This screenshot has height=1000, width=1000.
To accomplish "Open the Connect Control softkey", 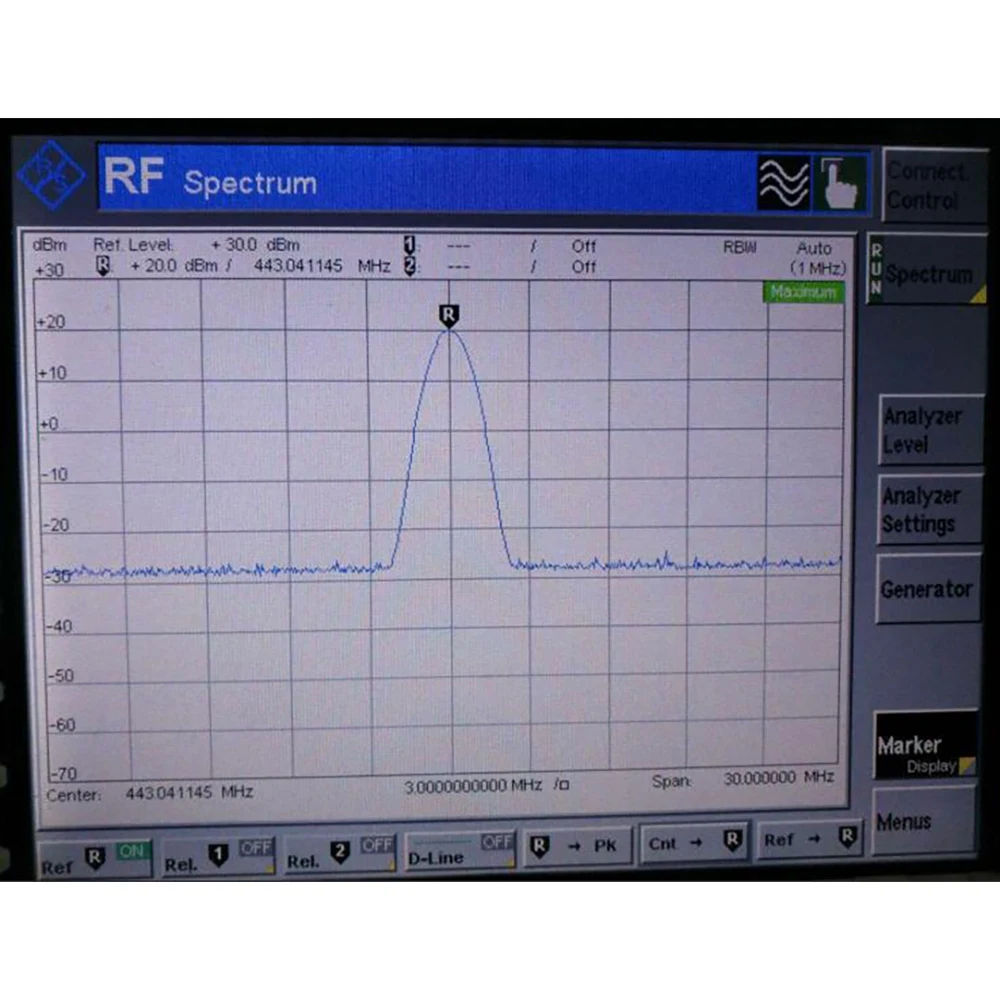I will [933, 186].
